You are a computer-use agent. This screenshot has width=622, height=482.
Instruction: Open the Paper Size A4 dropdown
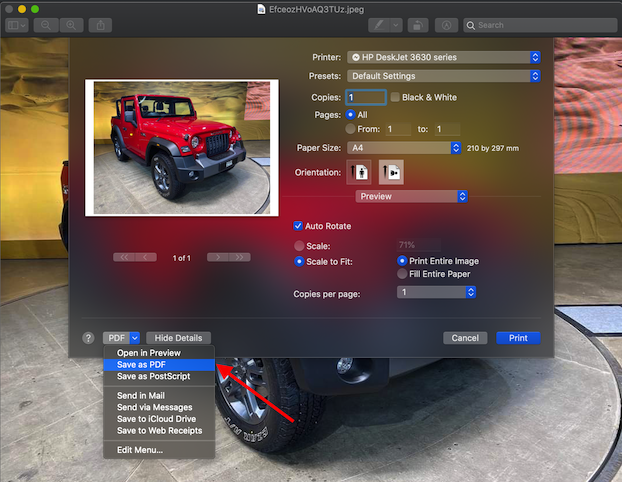(404, 148)
